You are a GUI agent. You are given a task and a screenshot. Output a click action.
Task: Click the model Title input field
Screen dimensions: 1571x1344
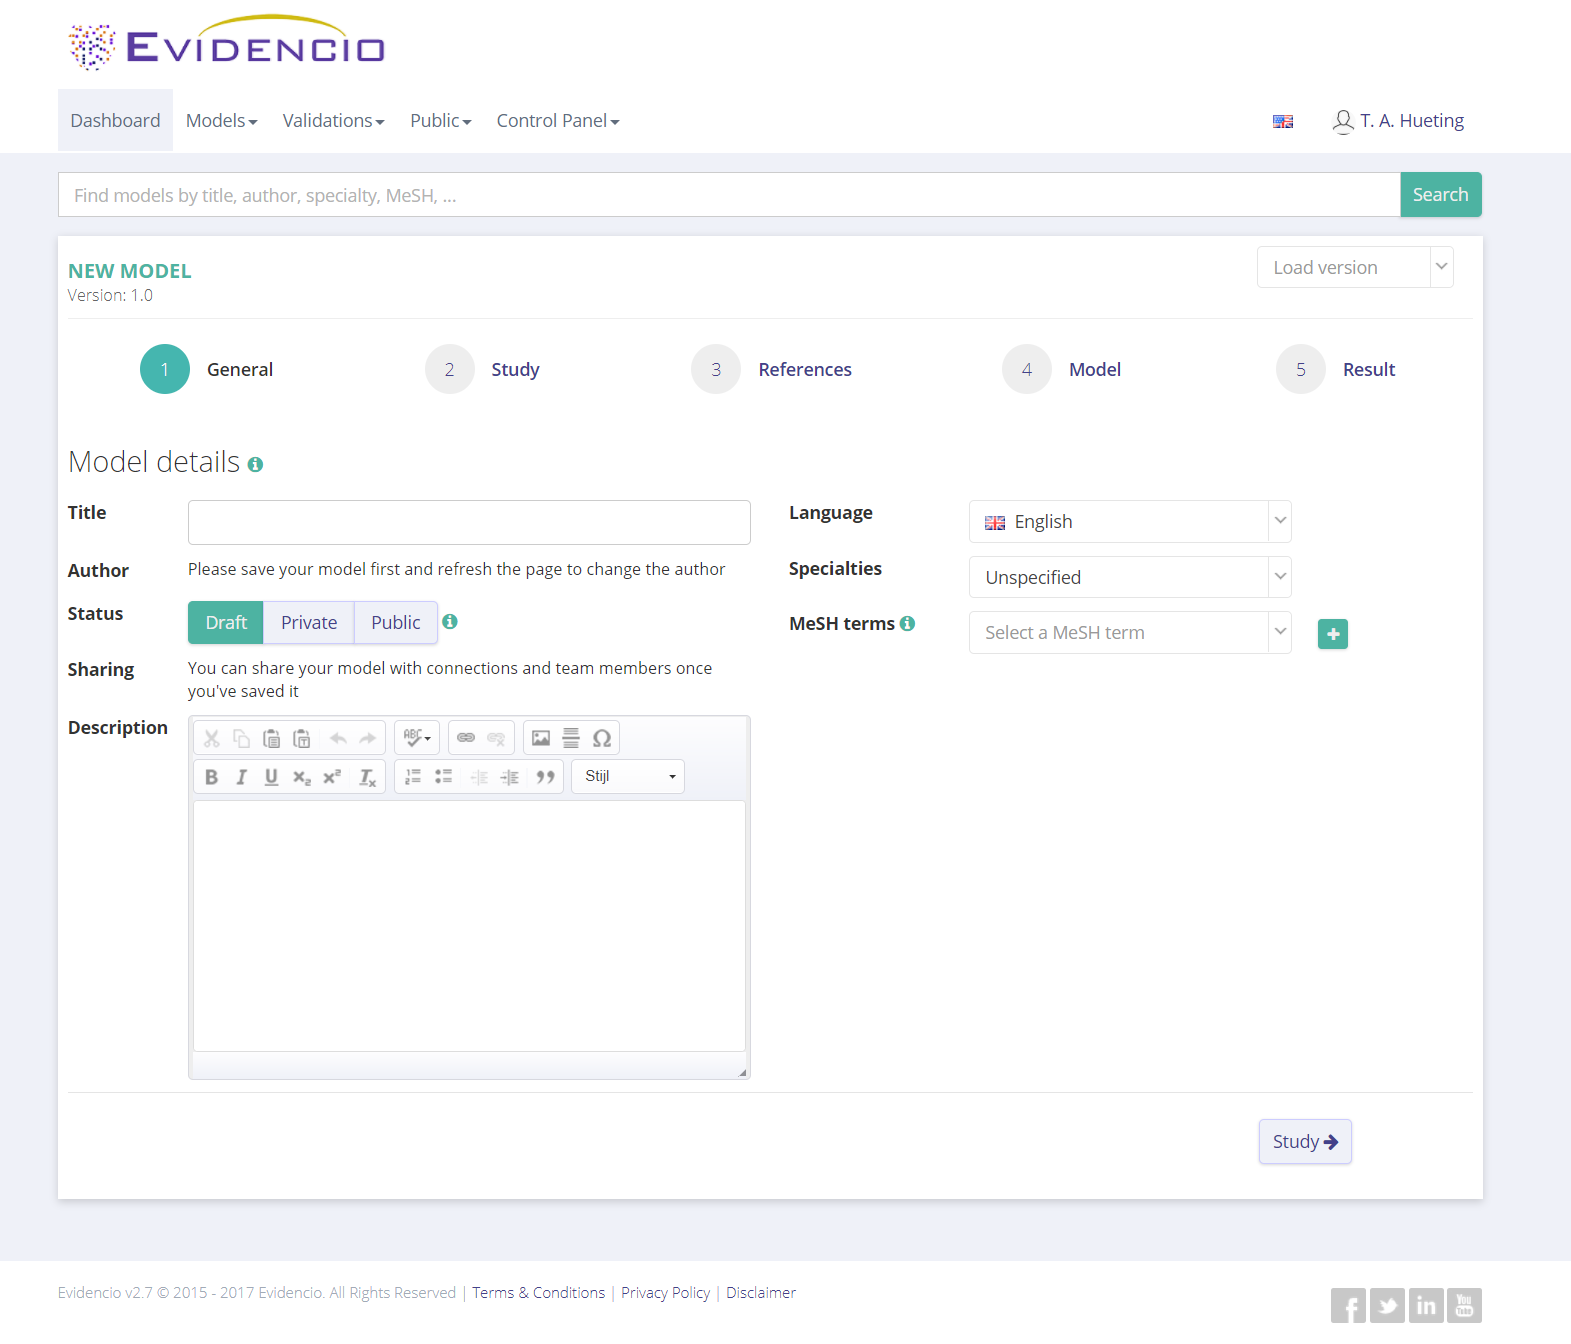pos(469,522)
